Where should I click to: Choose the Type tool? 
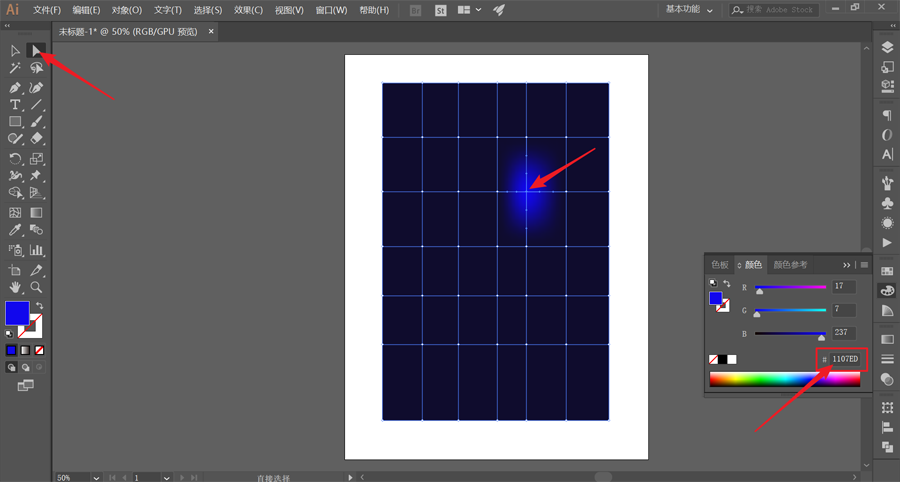point(15,104)
